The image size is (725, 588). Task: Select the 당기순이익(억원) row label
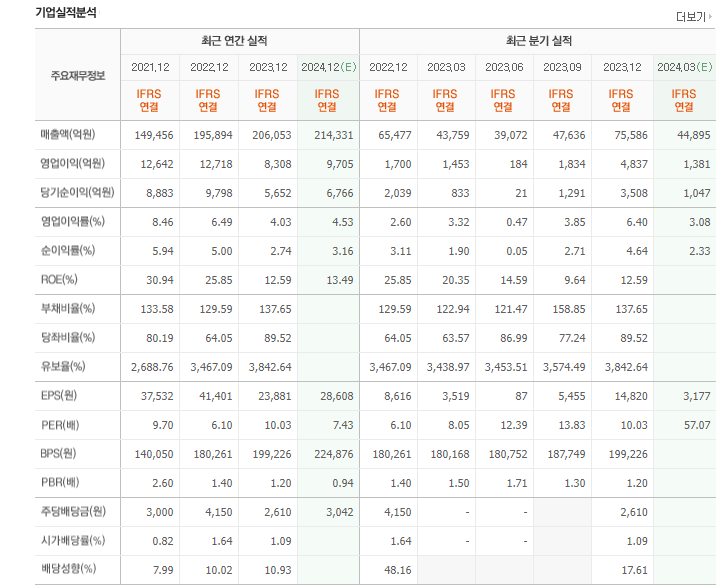(77, 192)
